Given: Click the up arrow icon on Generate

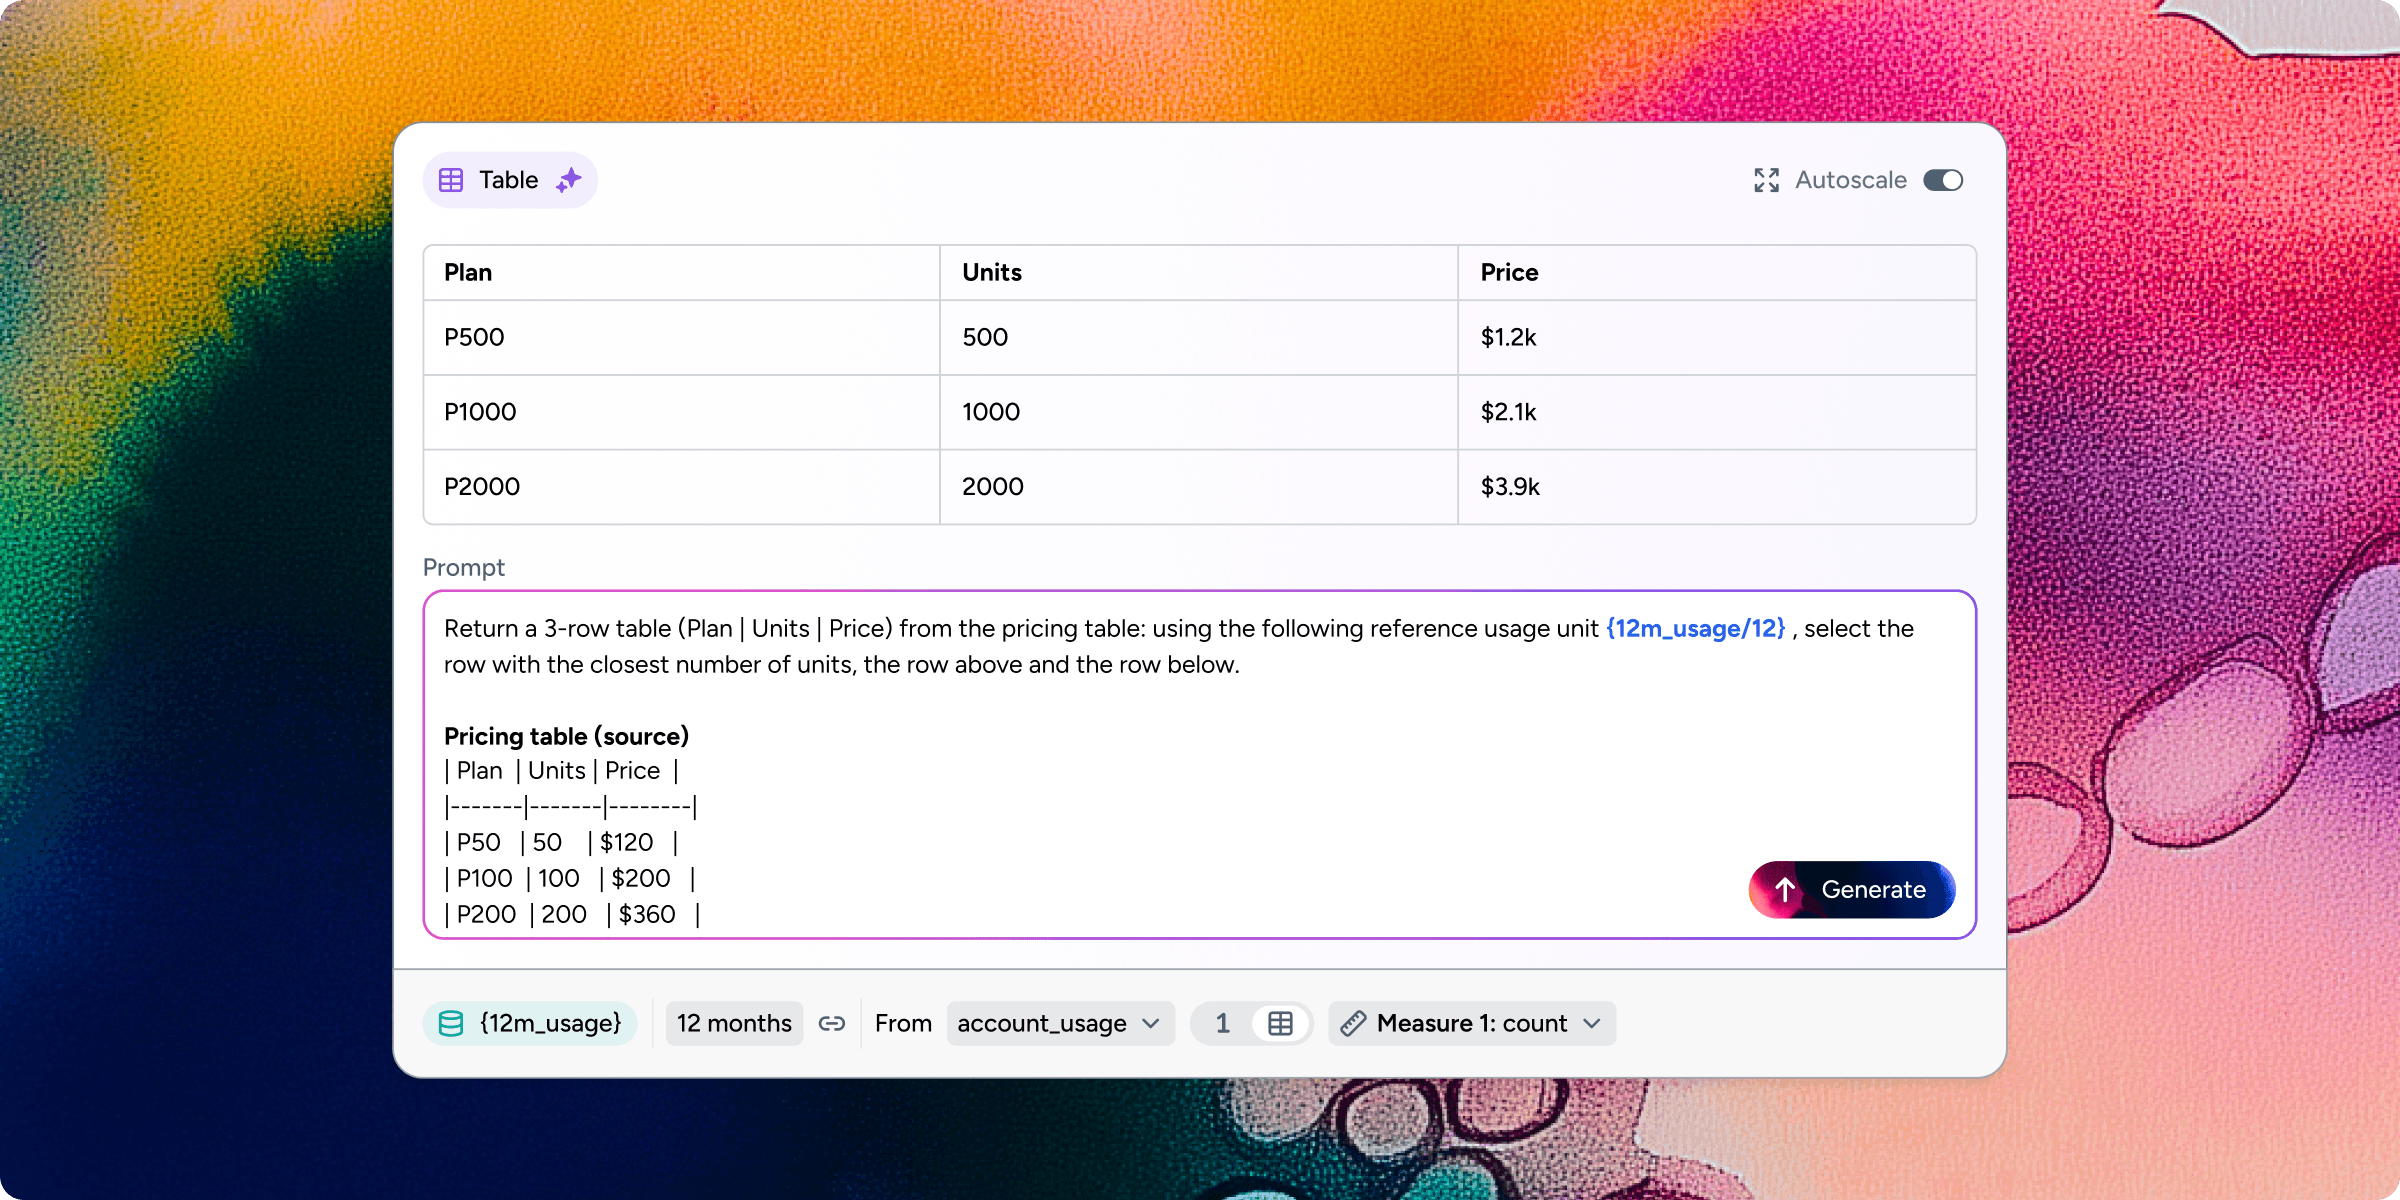Looking at the screenshot, I should [x=1785, y=889].
